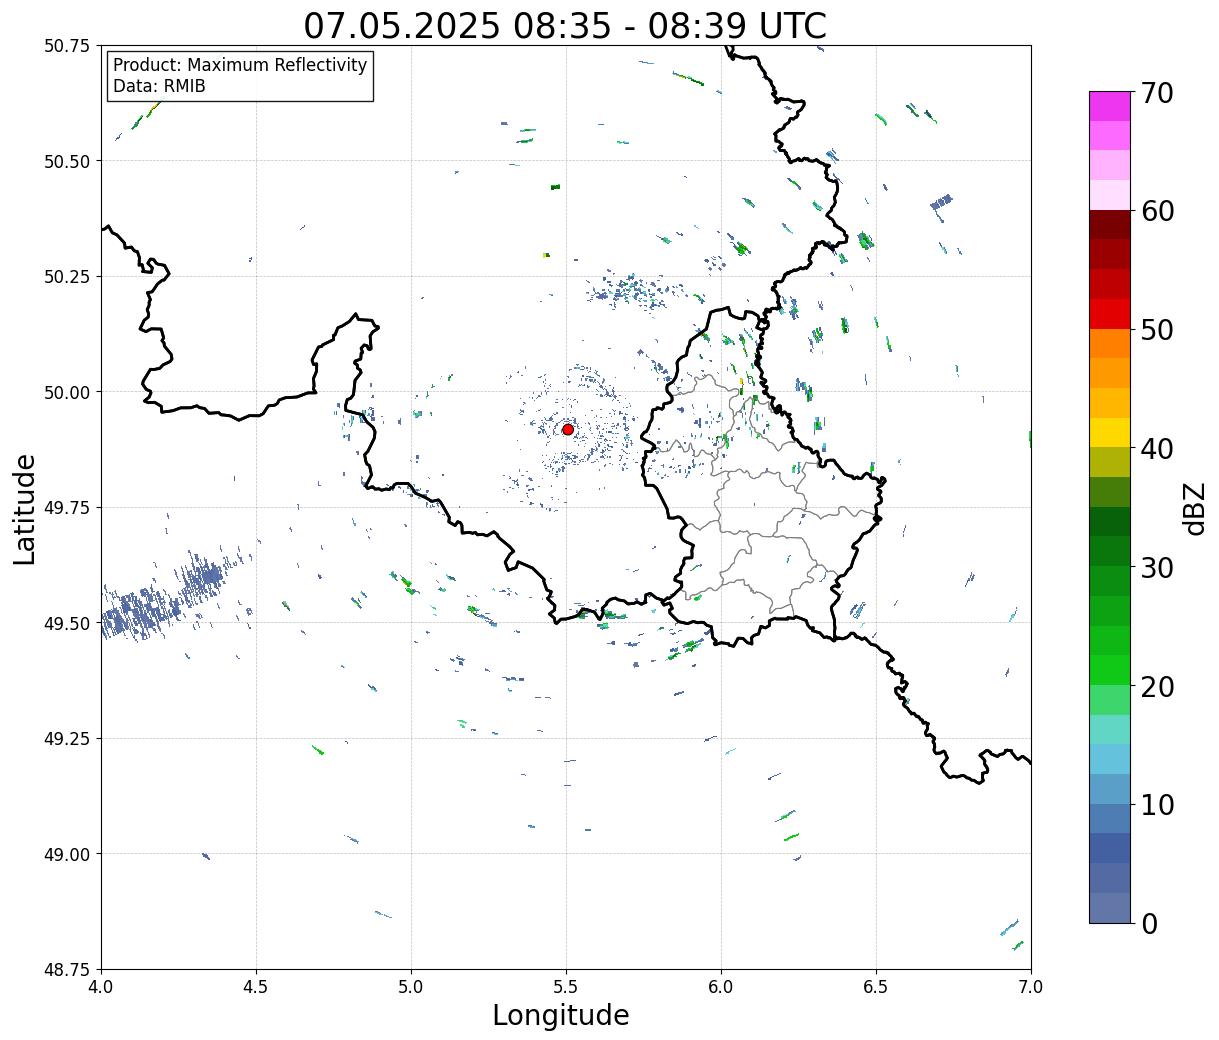Click the red radar location marker
1219x1040 pixels.
(567, 429)
